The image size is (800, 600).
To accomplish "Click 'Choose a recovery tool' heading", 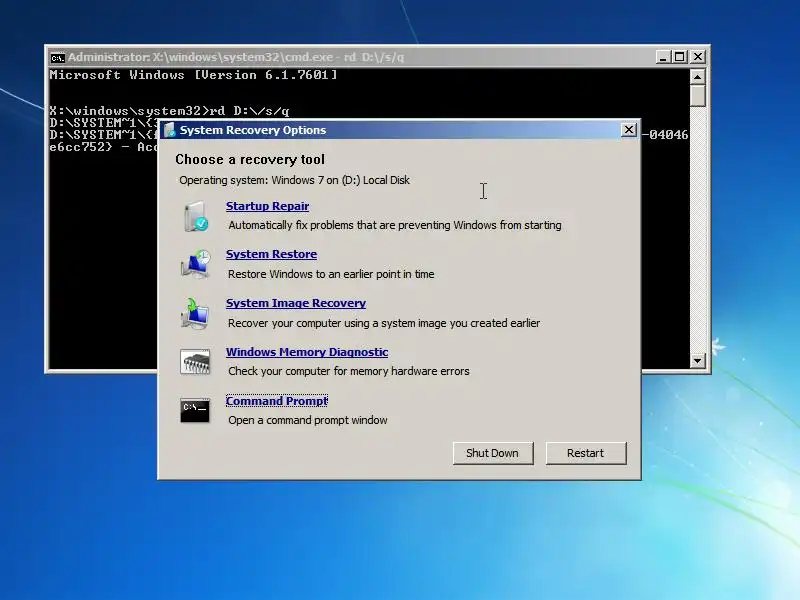I will (x=250, y=160).
